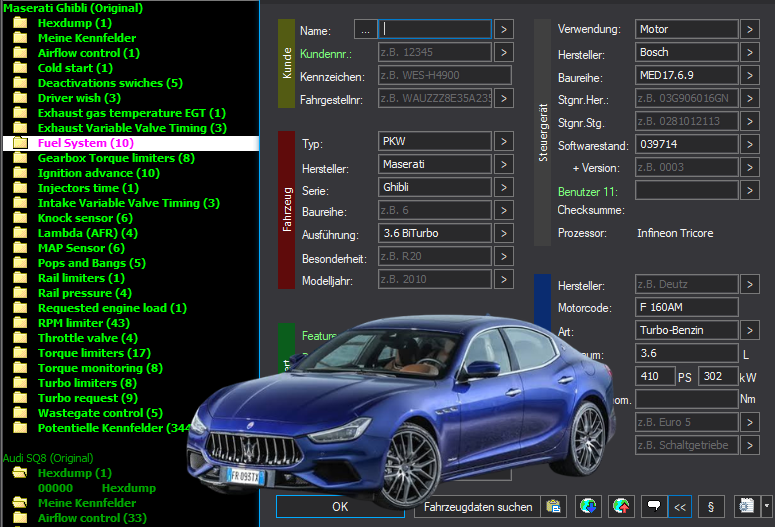
Task: Select Exhaust gas temperature EGT (1)
Action: (132, 113)
